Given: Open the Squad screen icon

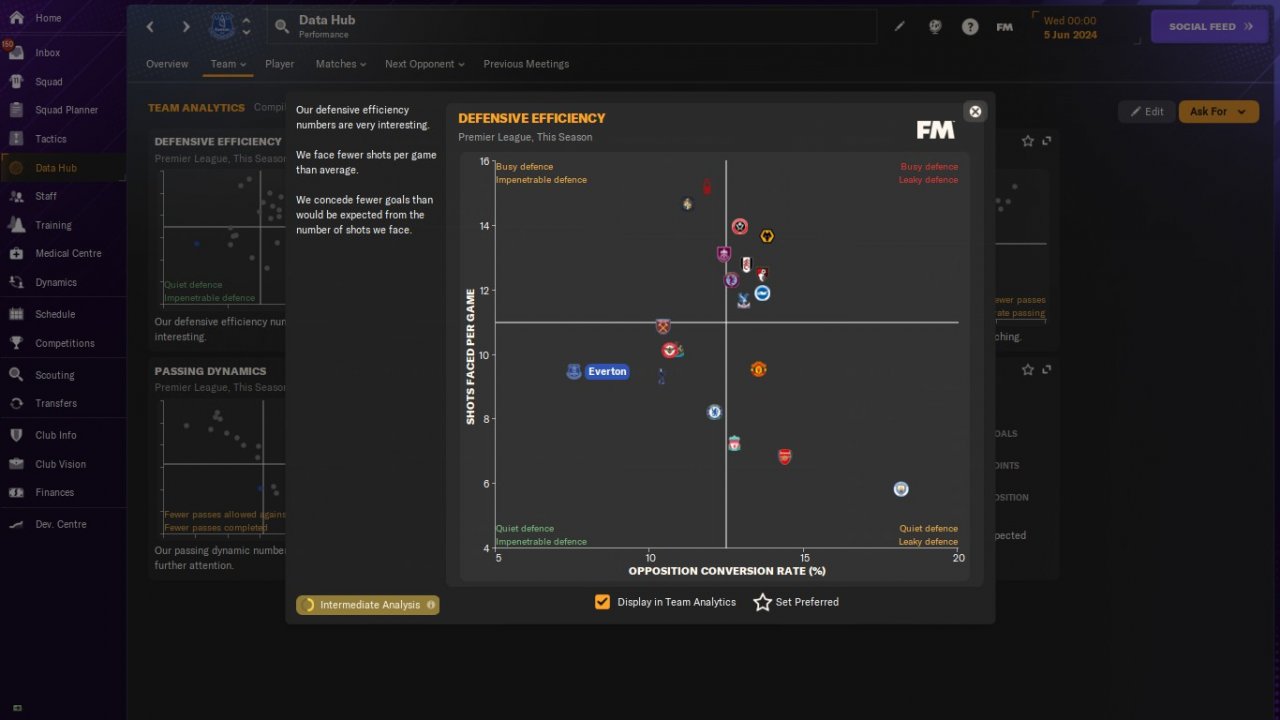Looking at the screenshot, I should click(16, 82).
